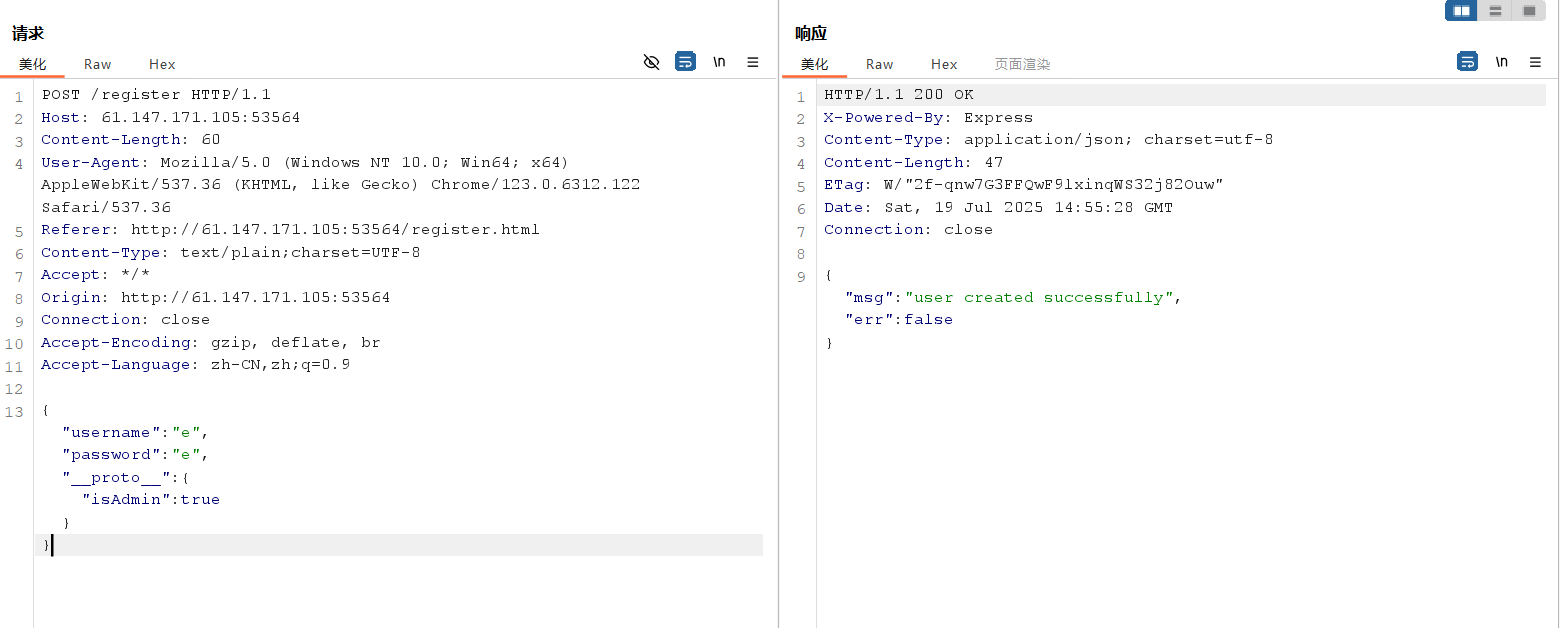
Task: Open the Raw tab in the response panel
Action: coord(879,64)
